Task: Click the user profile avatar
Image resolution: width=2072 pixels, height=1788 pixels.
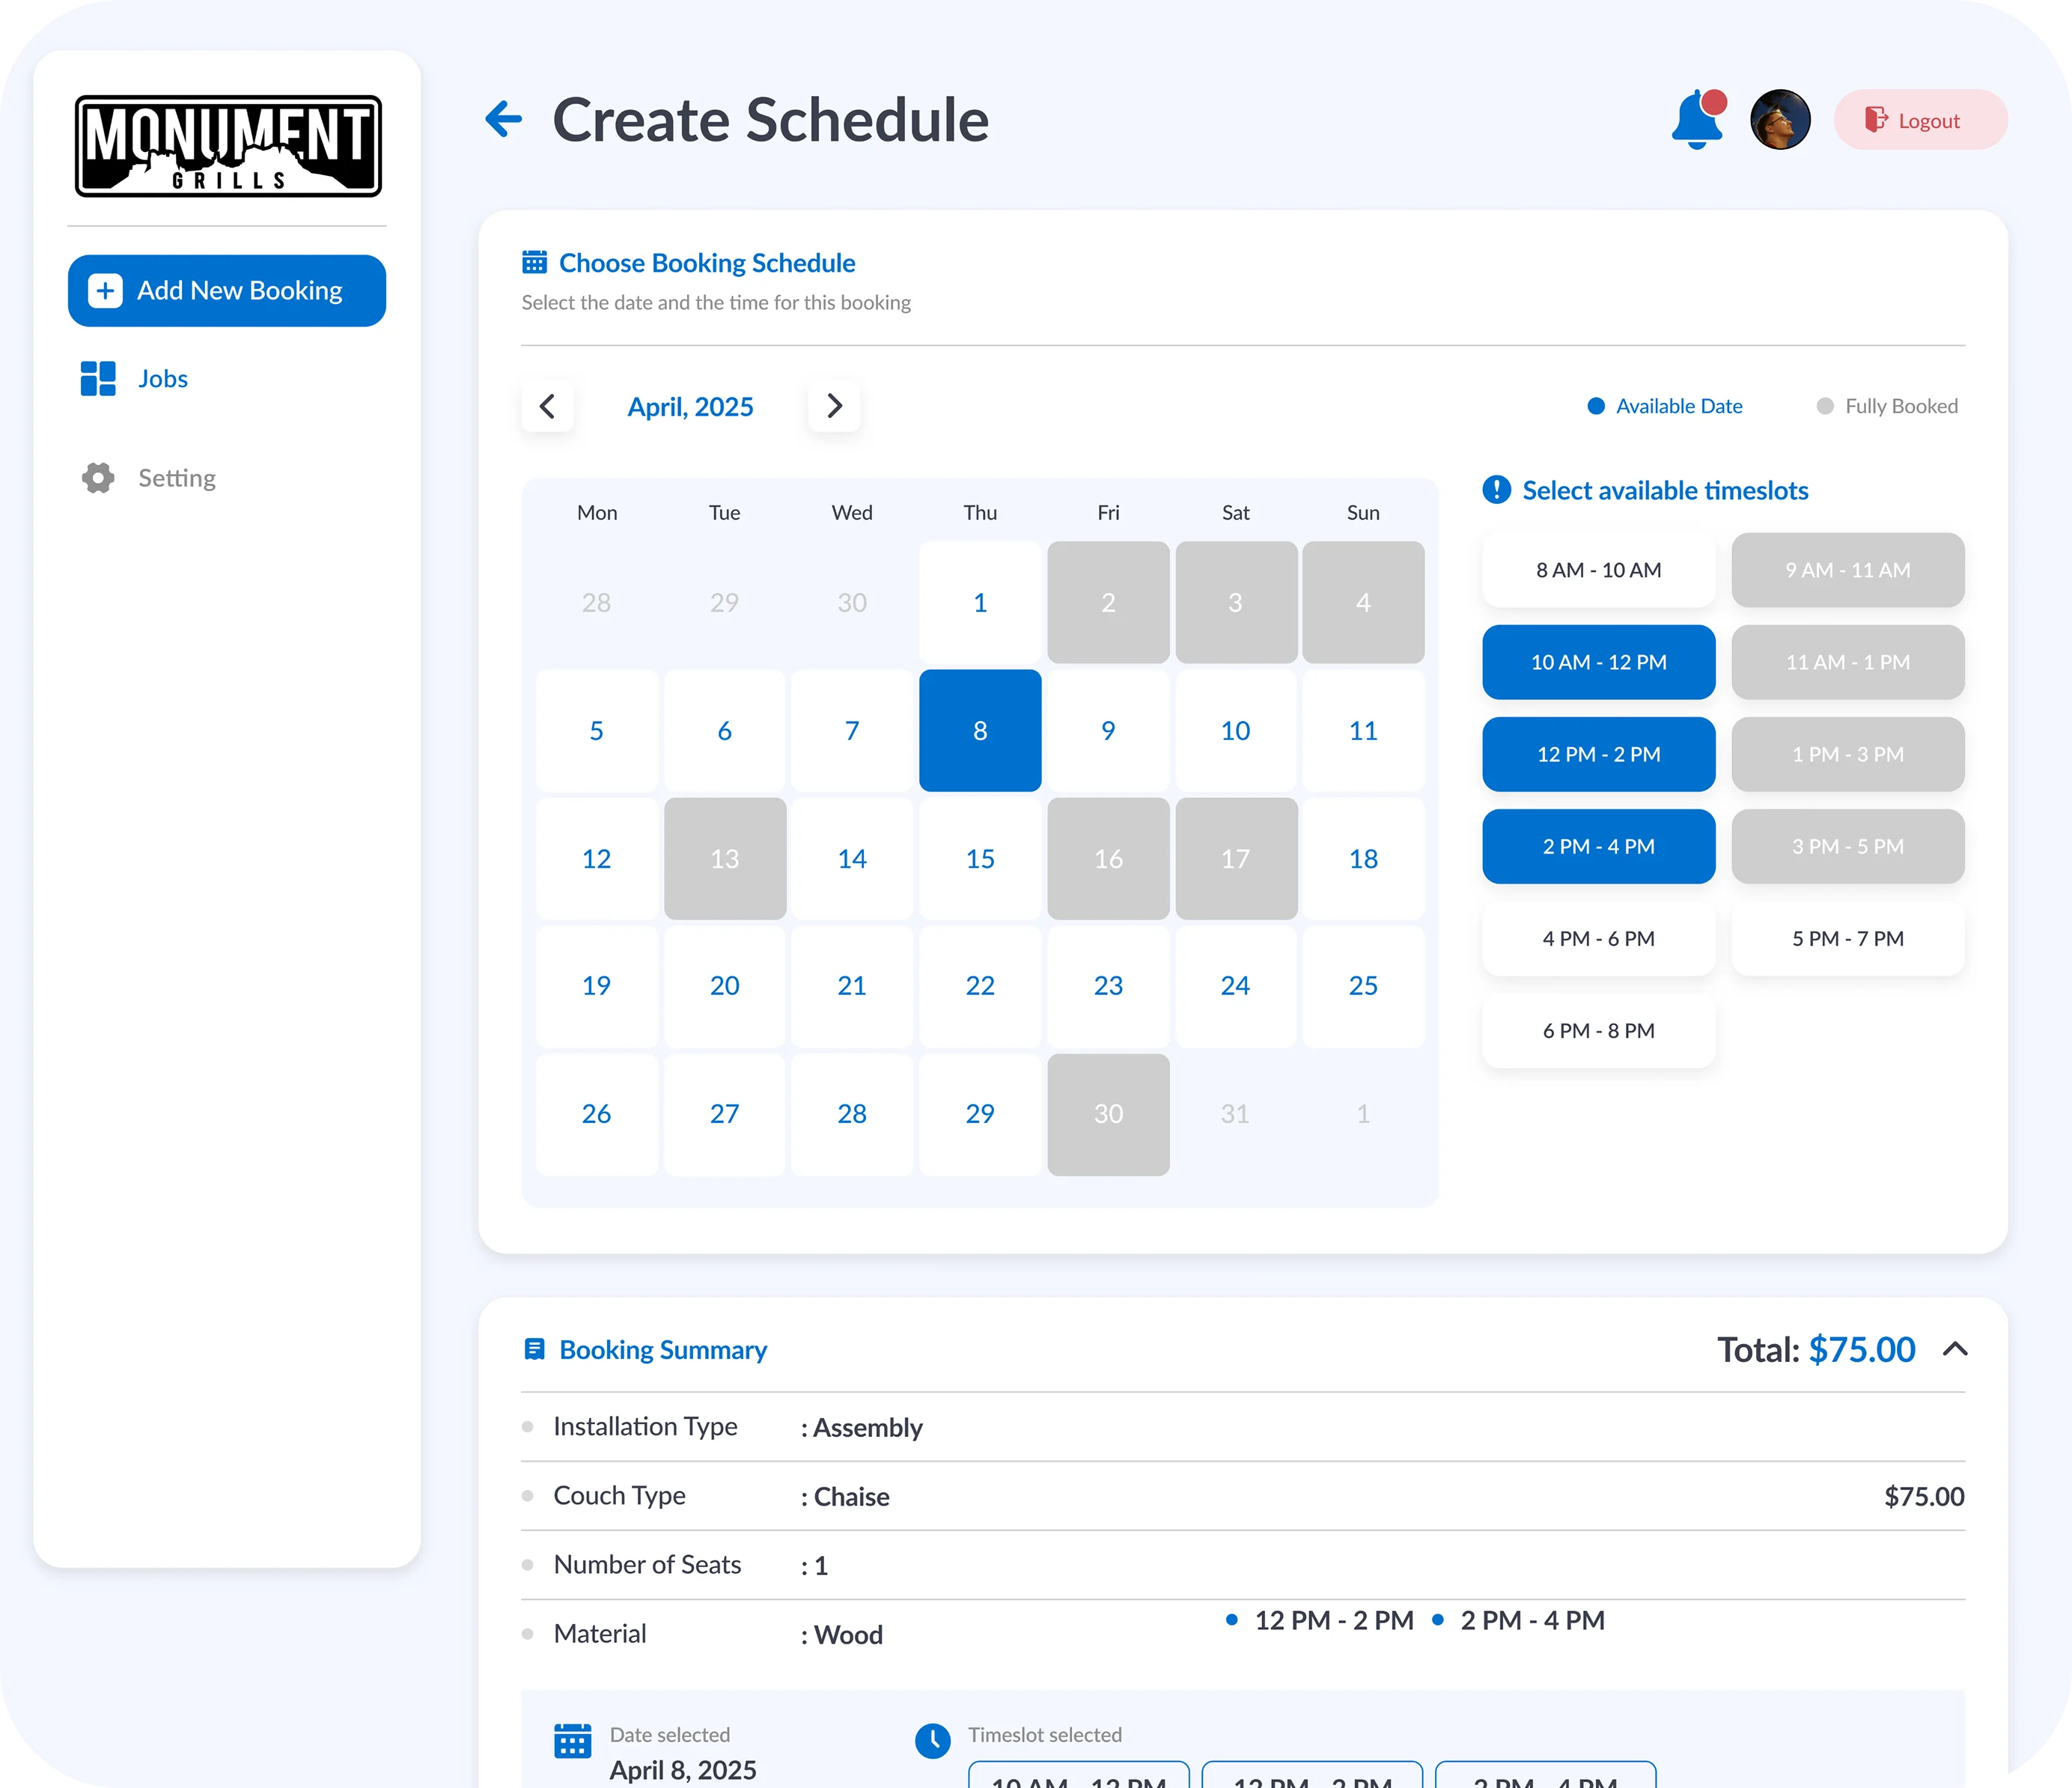Action: (x=1780, y=120)
